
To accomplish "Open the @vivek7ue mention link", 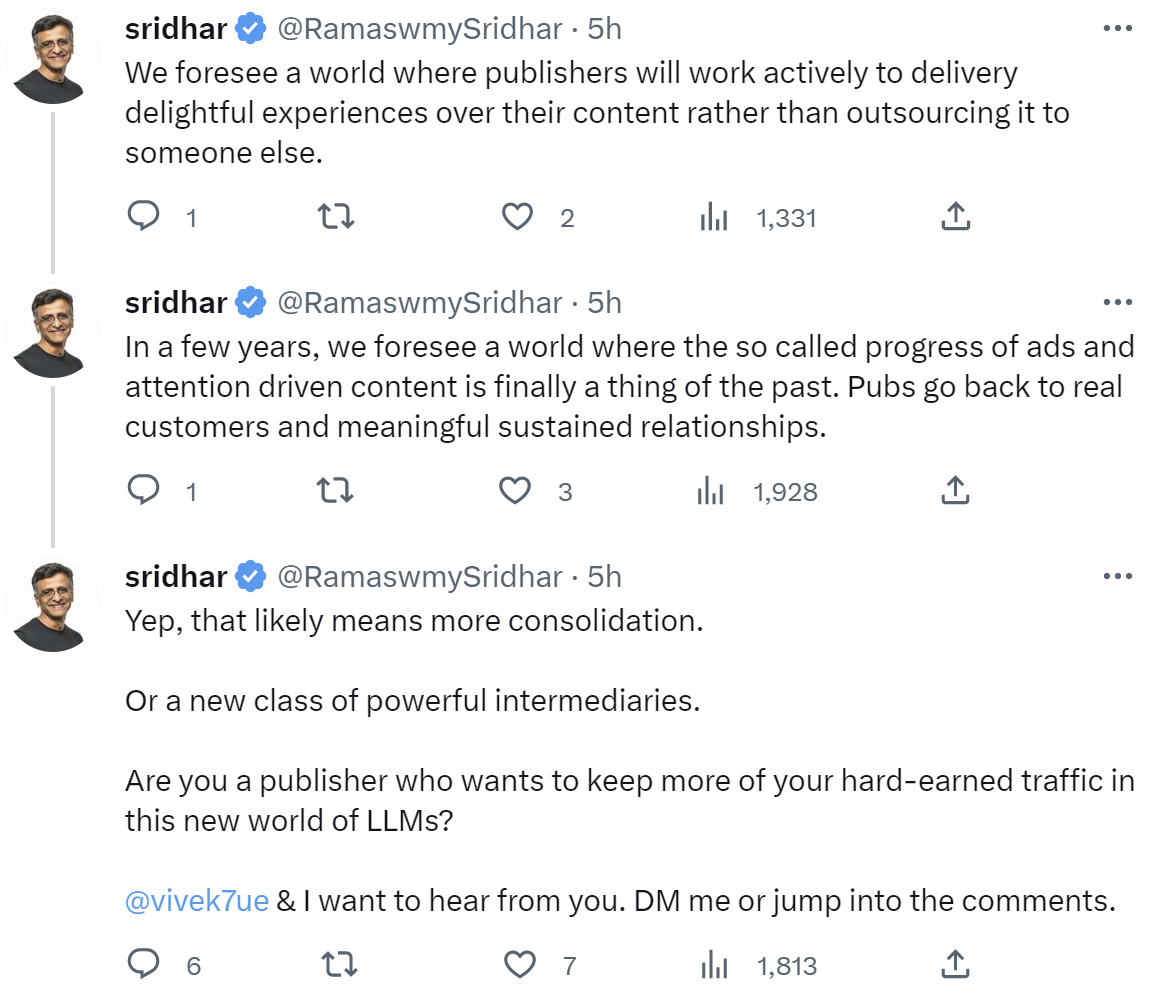I will 197,900.
